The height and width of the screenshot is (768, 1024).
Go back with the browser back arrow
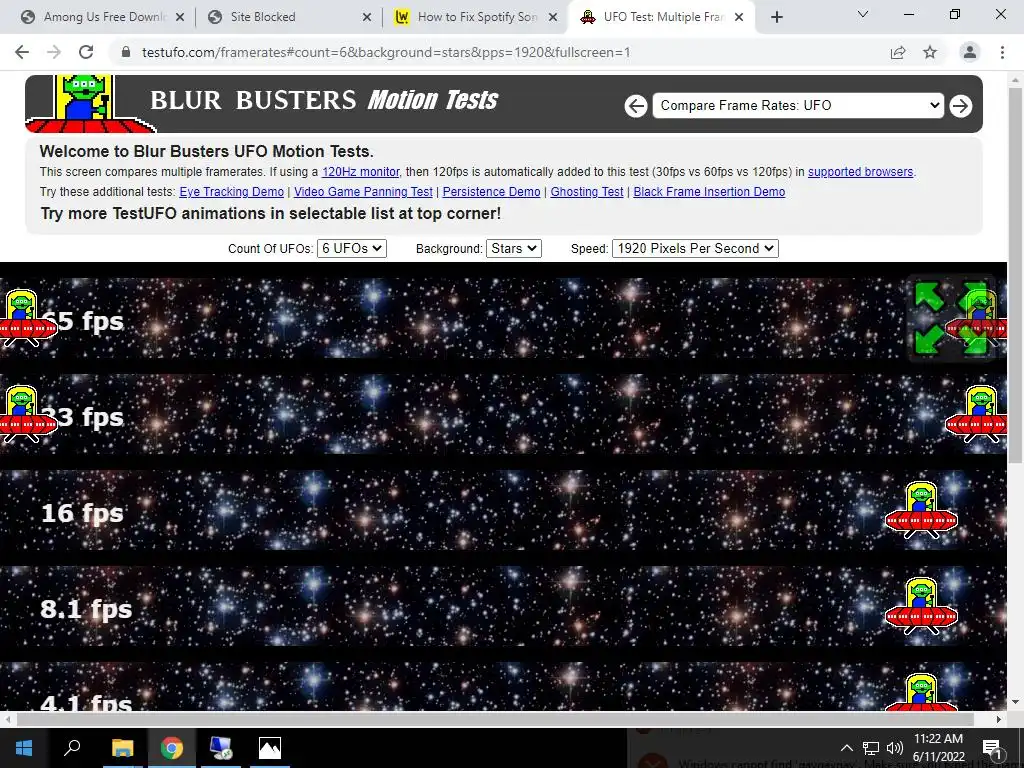point(22,52)
